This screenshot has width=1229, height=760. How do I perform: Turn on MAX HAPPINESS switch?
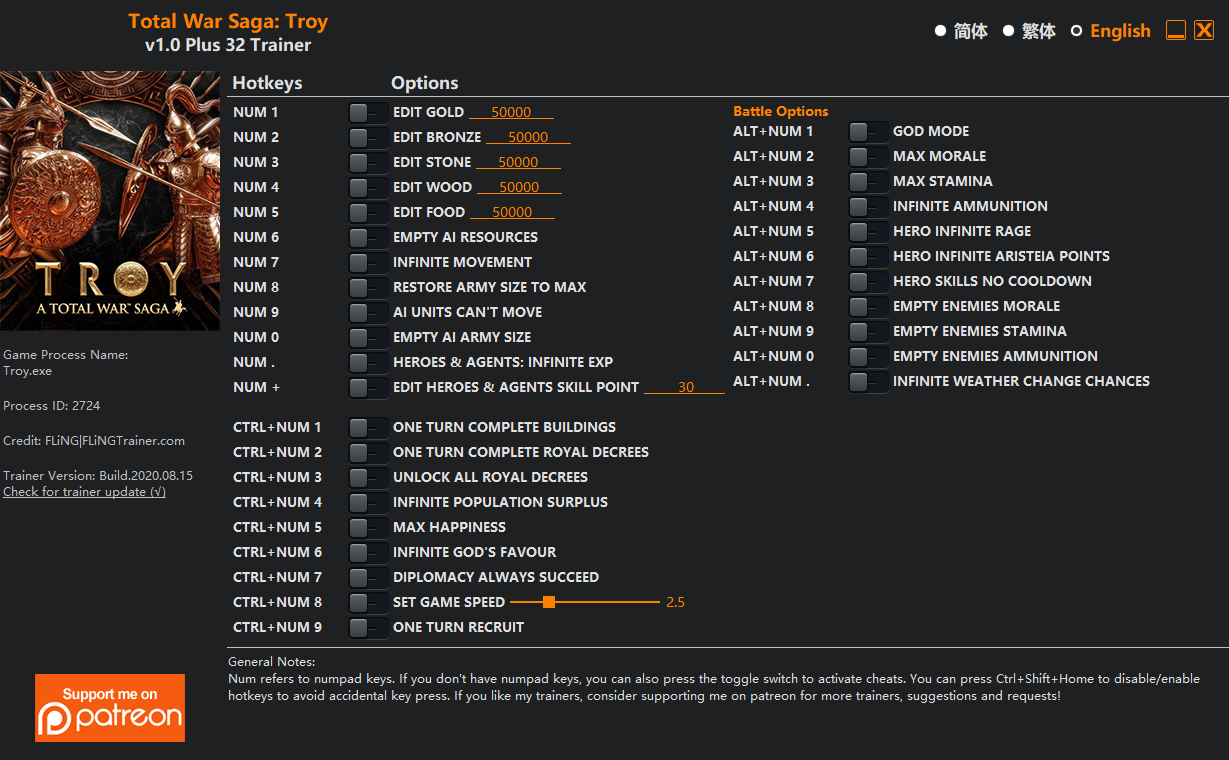click(368, 528)
